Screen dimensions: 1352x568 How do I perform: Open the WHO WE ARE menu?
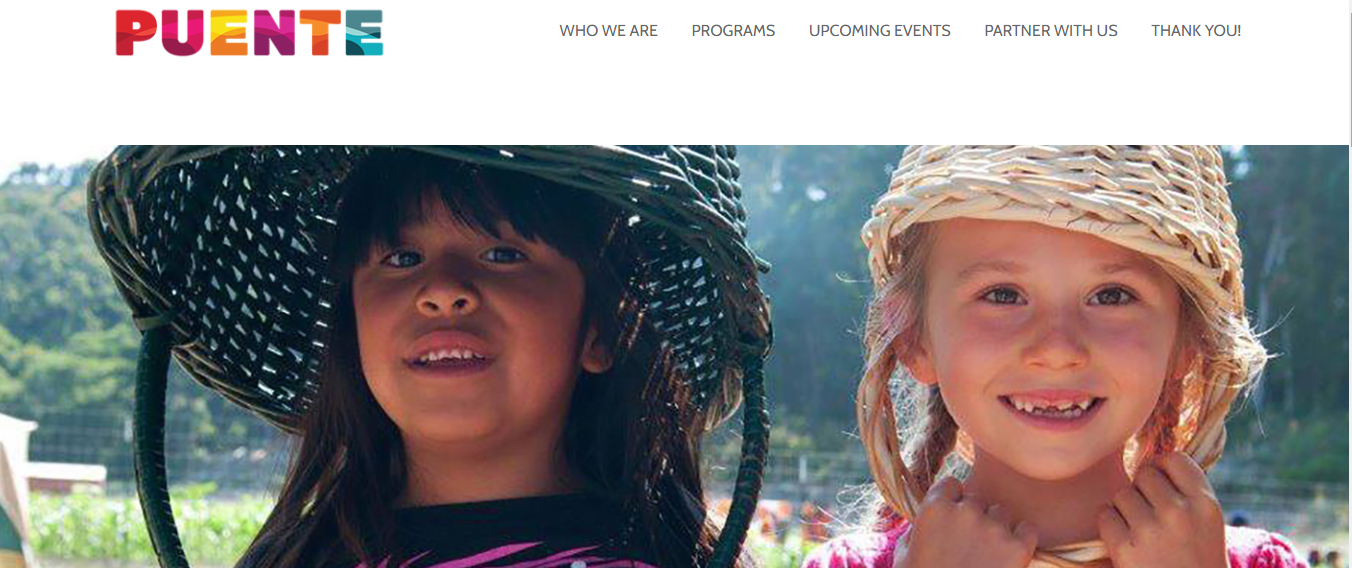[608, 31]
